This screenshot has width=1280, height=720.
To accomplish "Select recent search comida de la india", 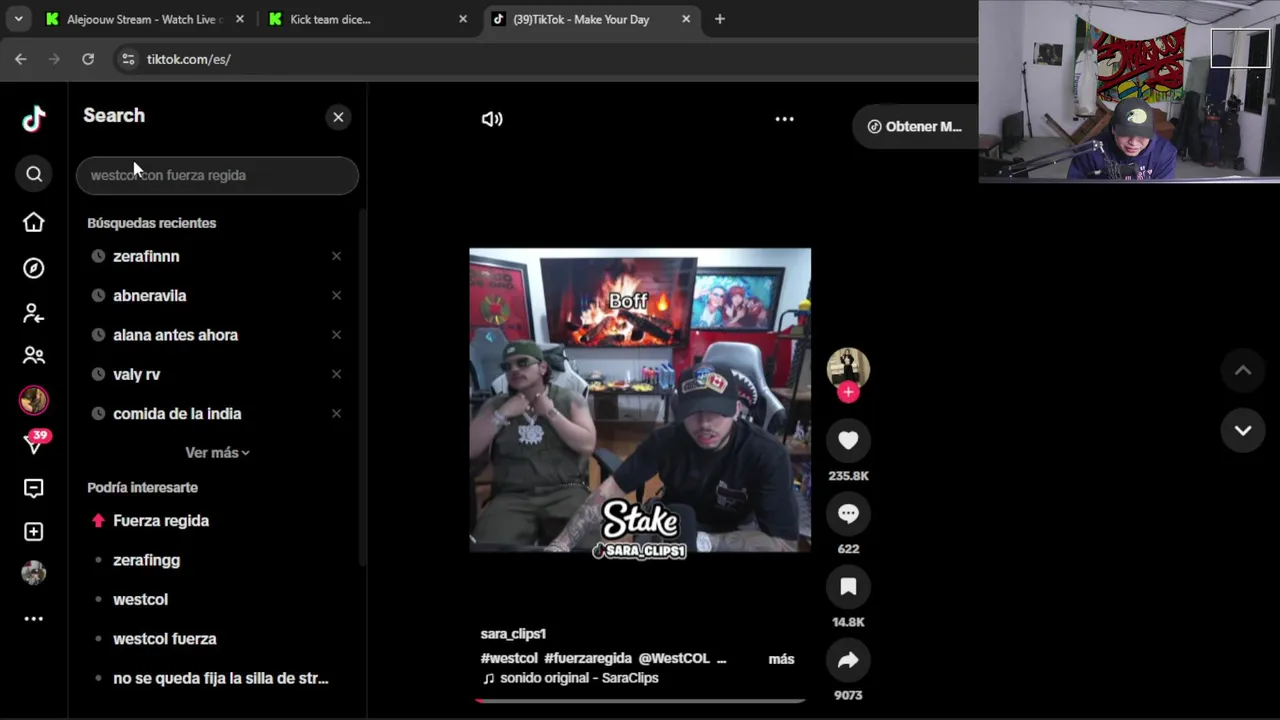I will (177, 414).
